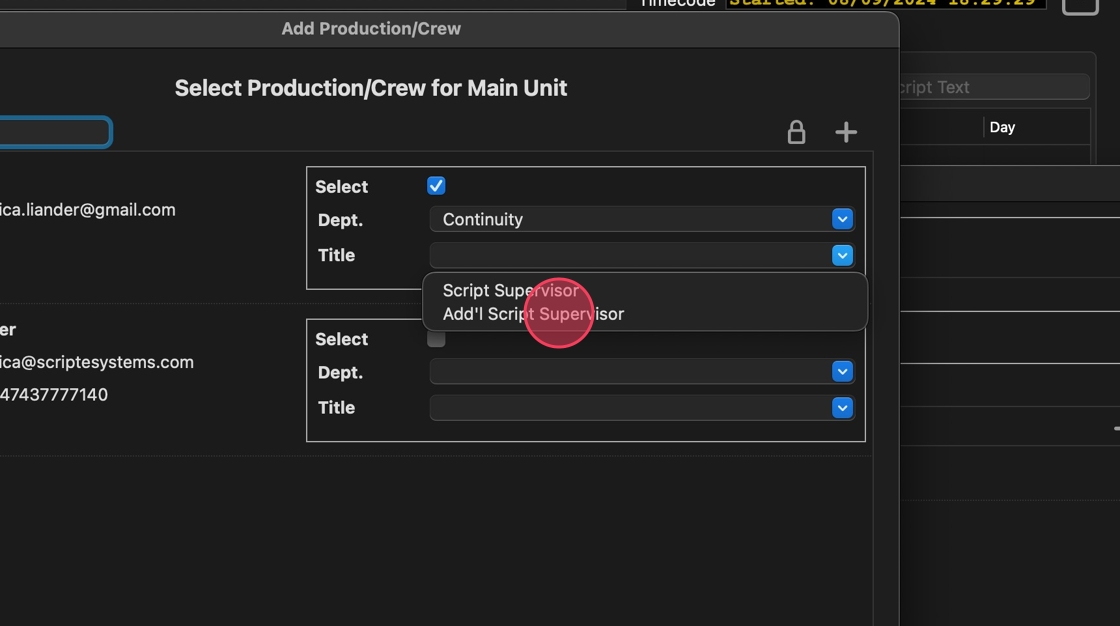The height and width of the screenshot is (626, 1120).
Task: Focus the blue-outlined search field
Action: point(55,132)
